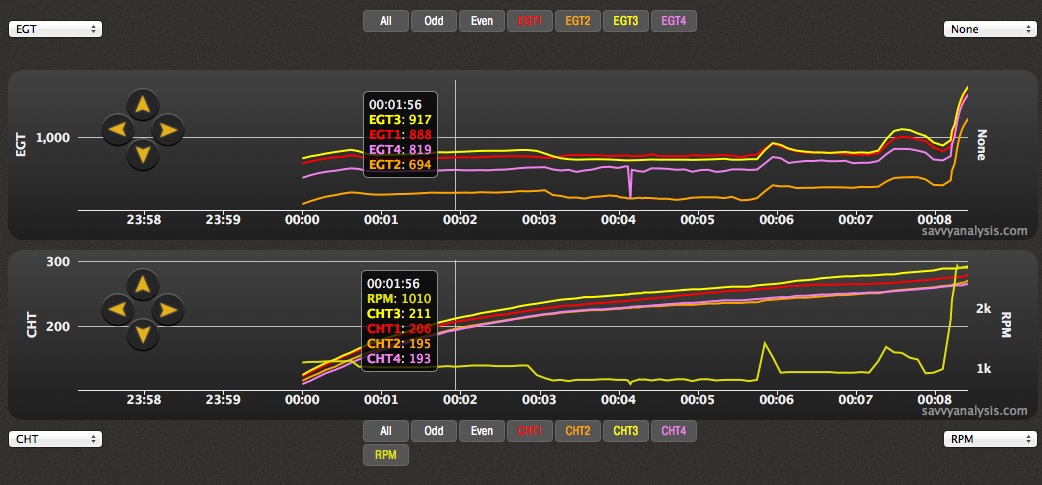Select Odd cylinders in top button row
The image size is (1042, 485).
pos(433,20)
